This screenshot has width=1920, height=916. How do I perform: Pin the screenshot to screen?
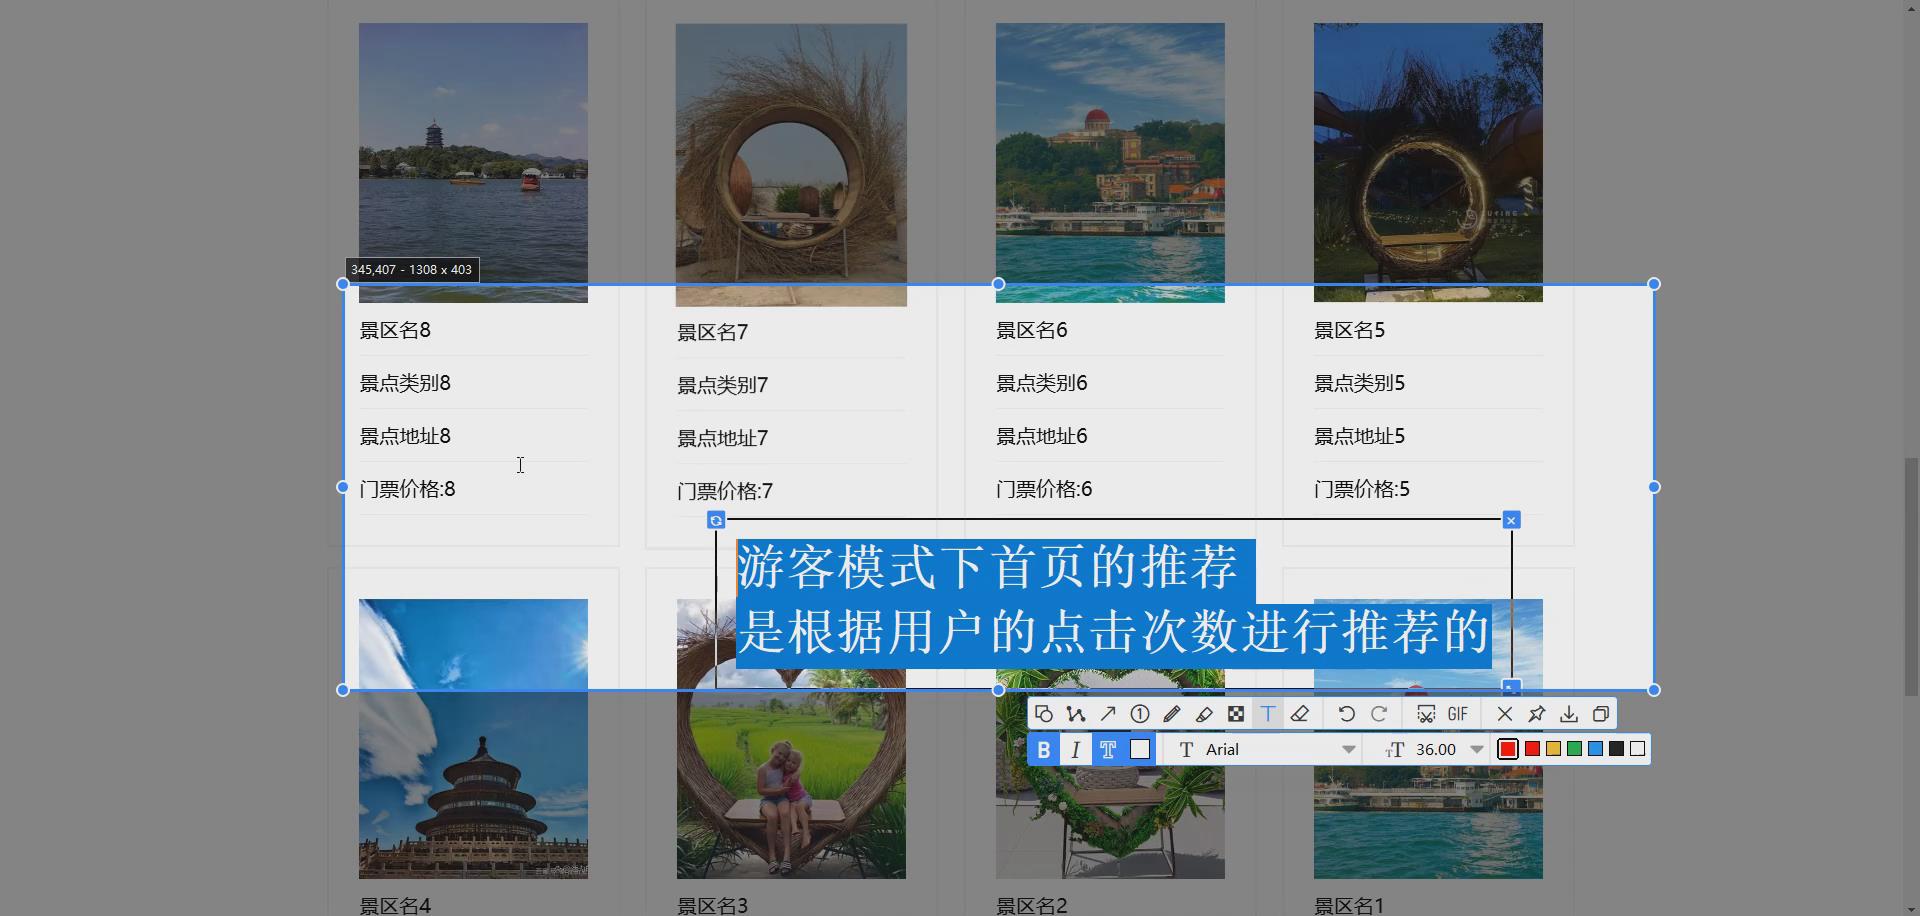point(1537,714)
